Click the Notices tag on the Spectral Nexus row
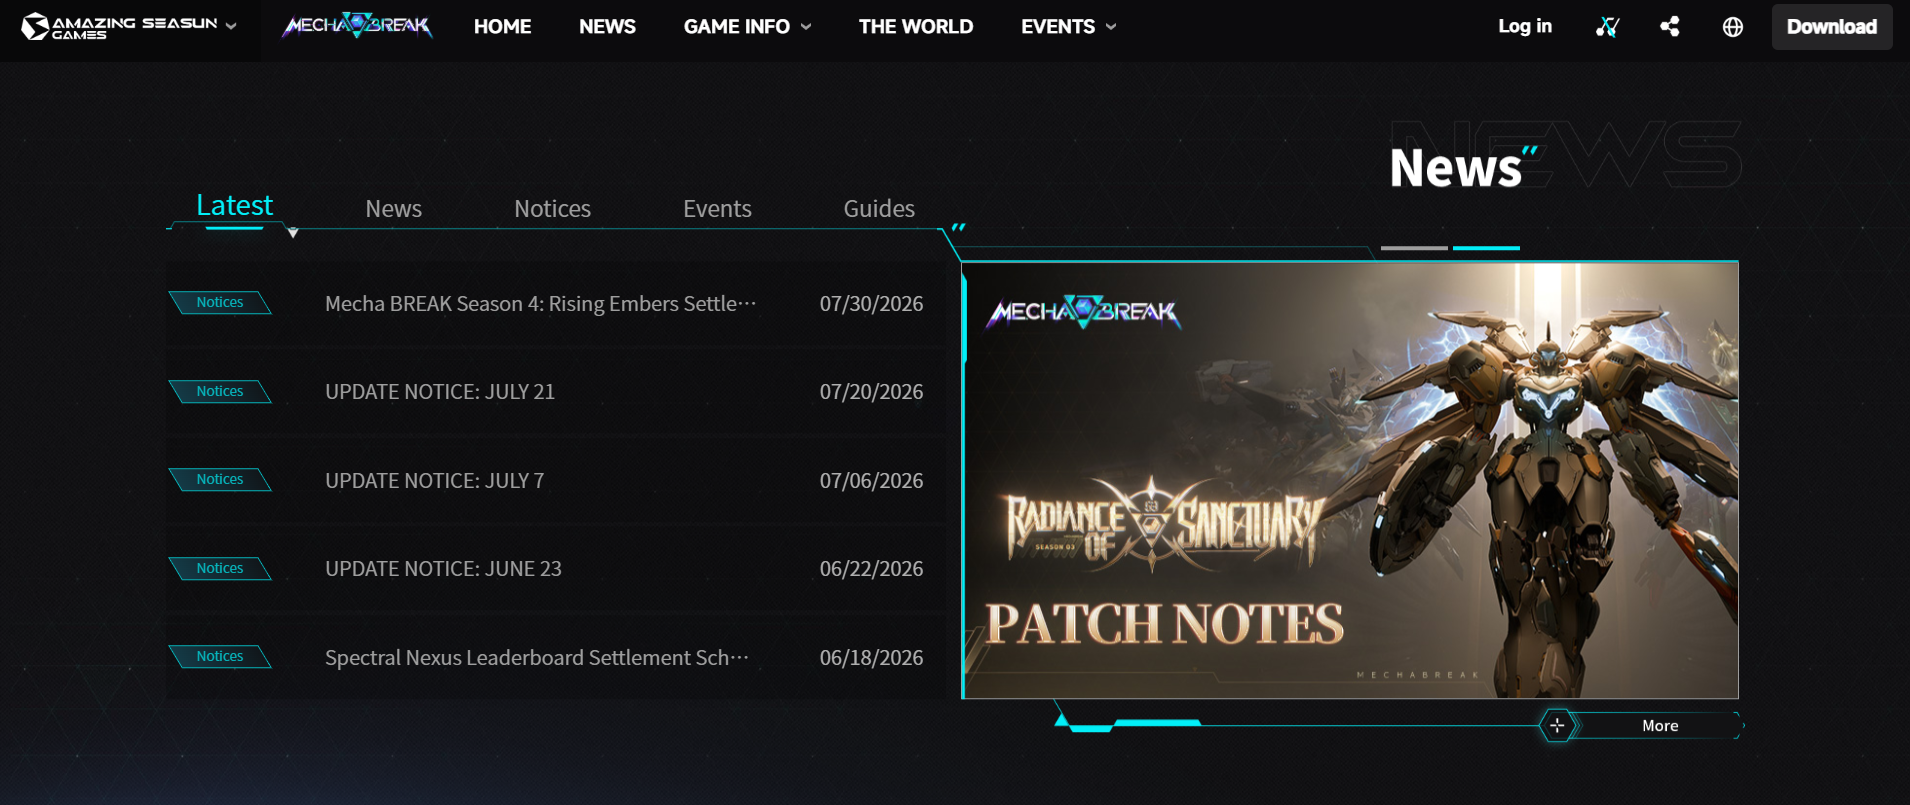The width and height of the screenshot is (1910, 805). (x=220, y=656)
